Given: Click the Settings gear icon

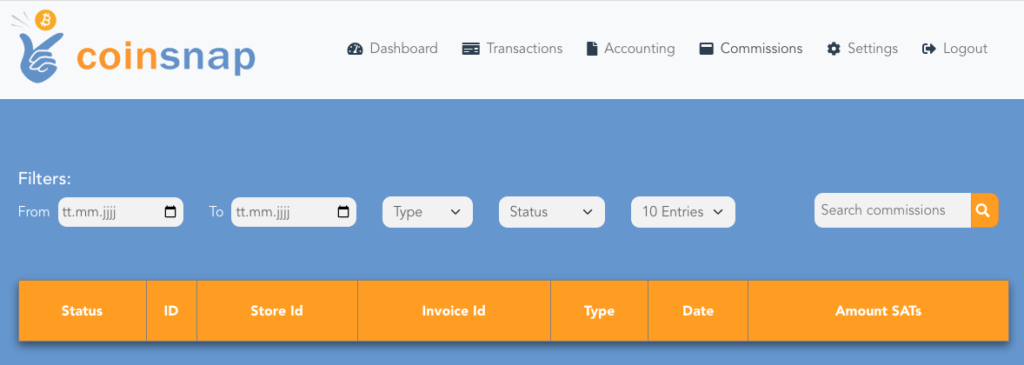Looking at the screenshot, I should click(x=833, y=49).
